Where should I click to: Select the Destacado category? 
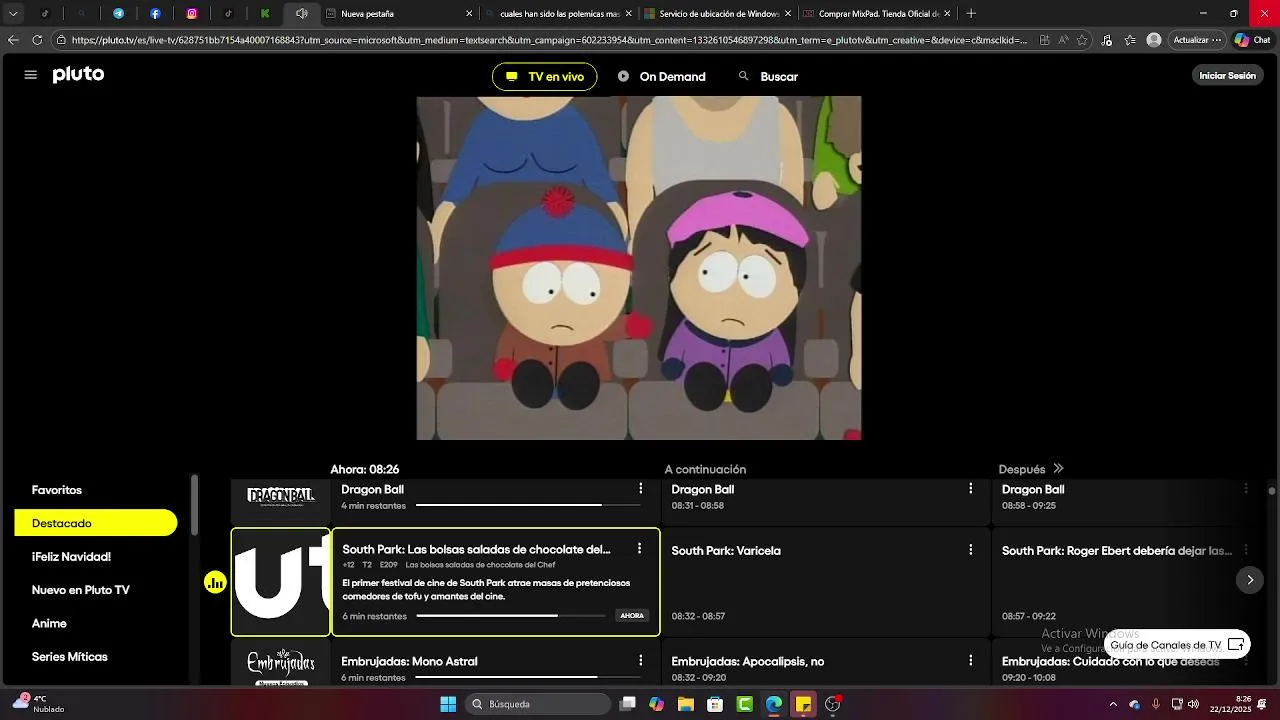[96, 523]
